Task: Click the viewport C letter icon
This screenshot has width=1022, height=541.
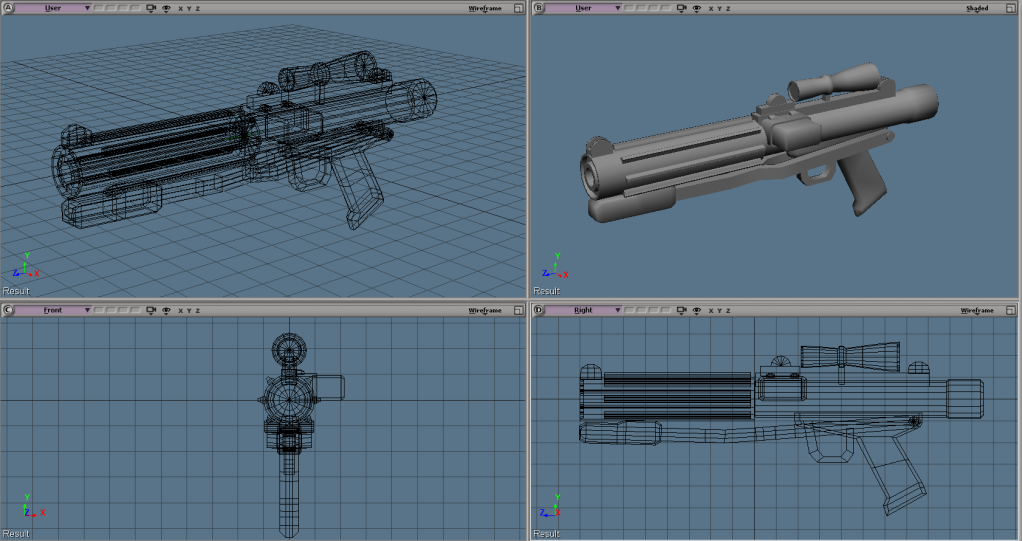Action: click(x=8, y=310)
